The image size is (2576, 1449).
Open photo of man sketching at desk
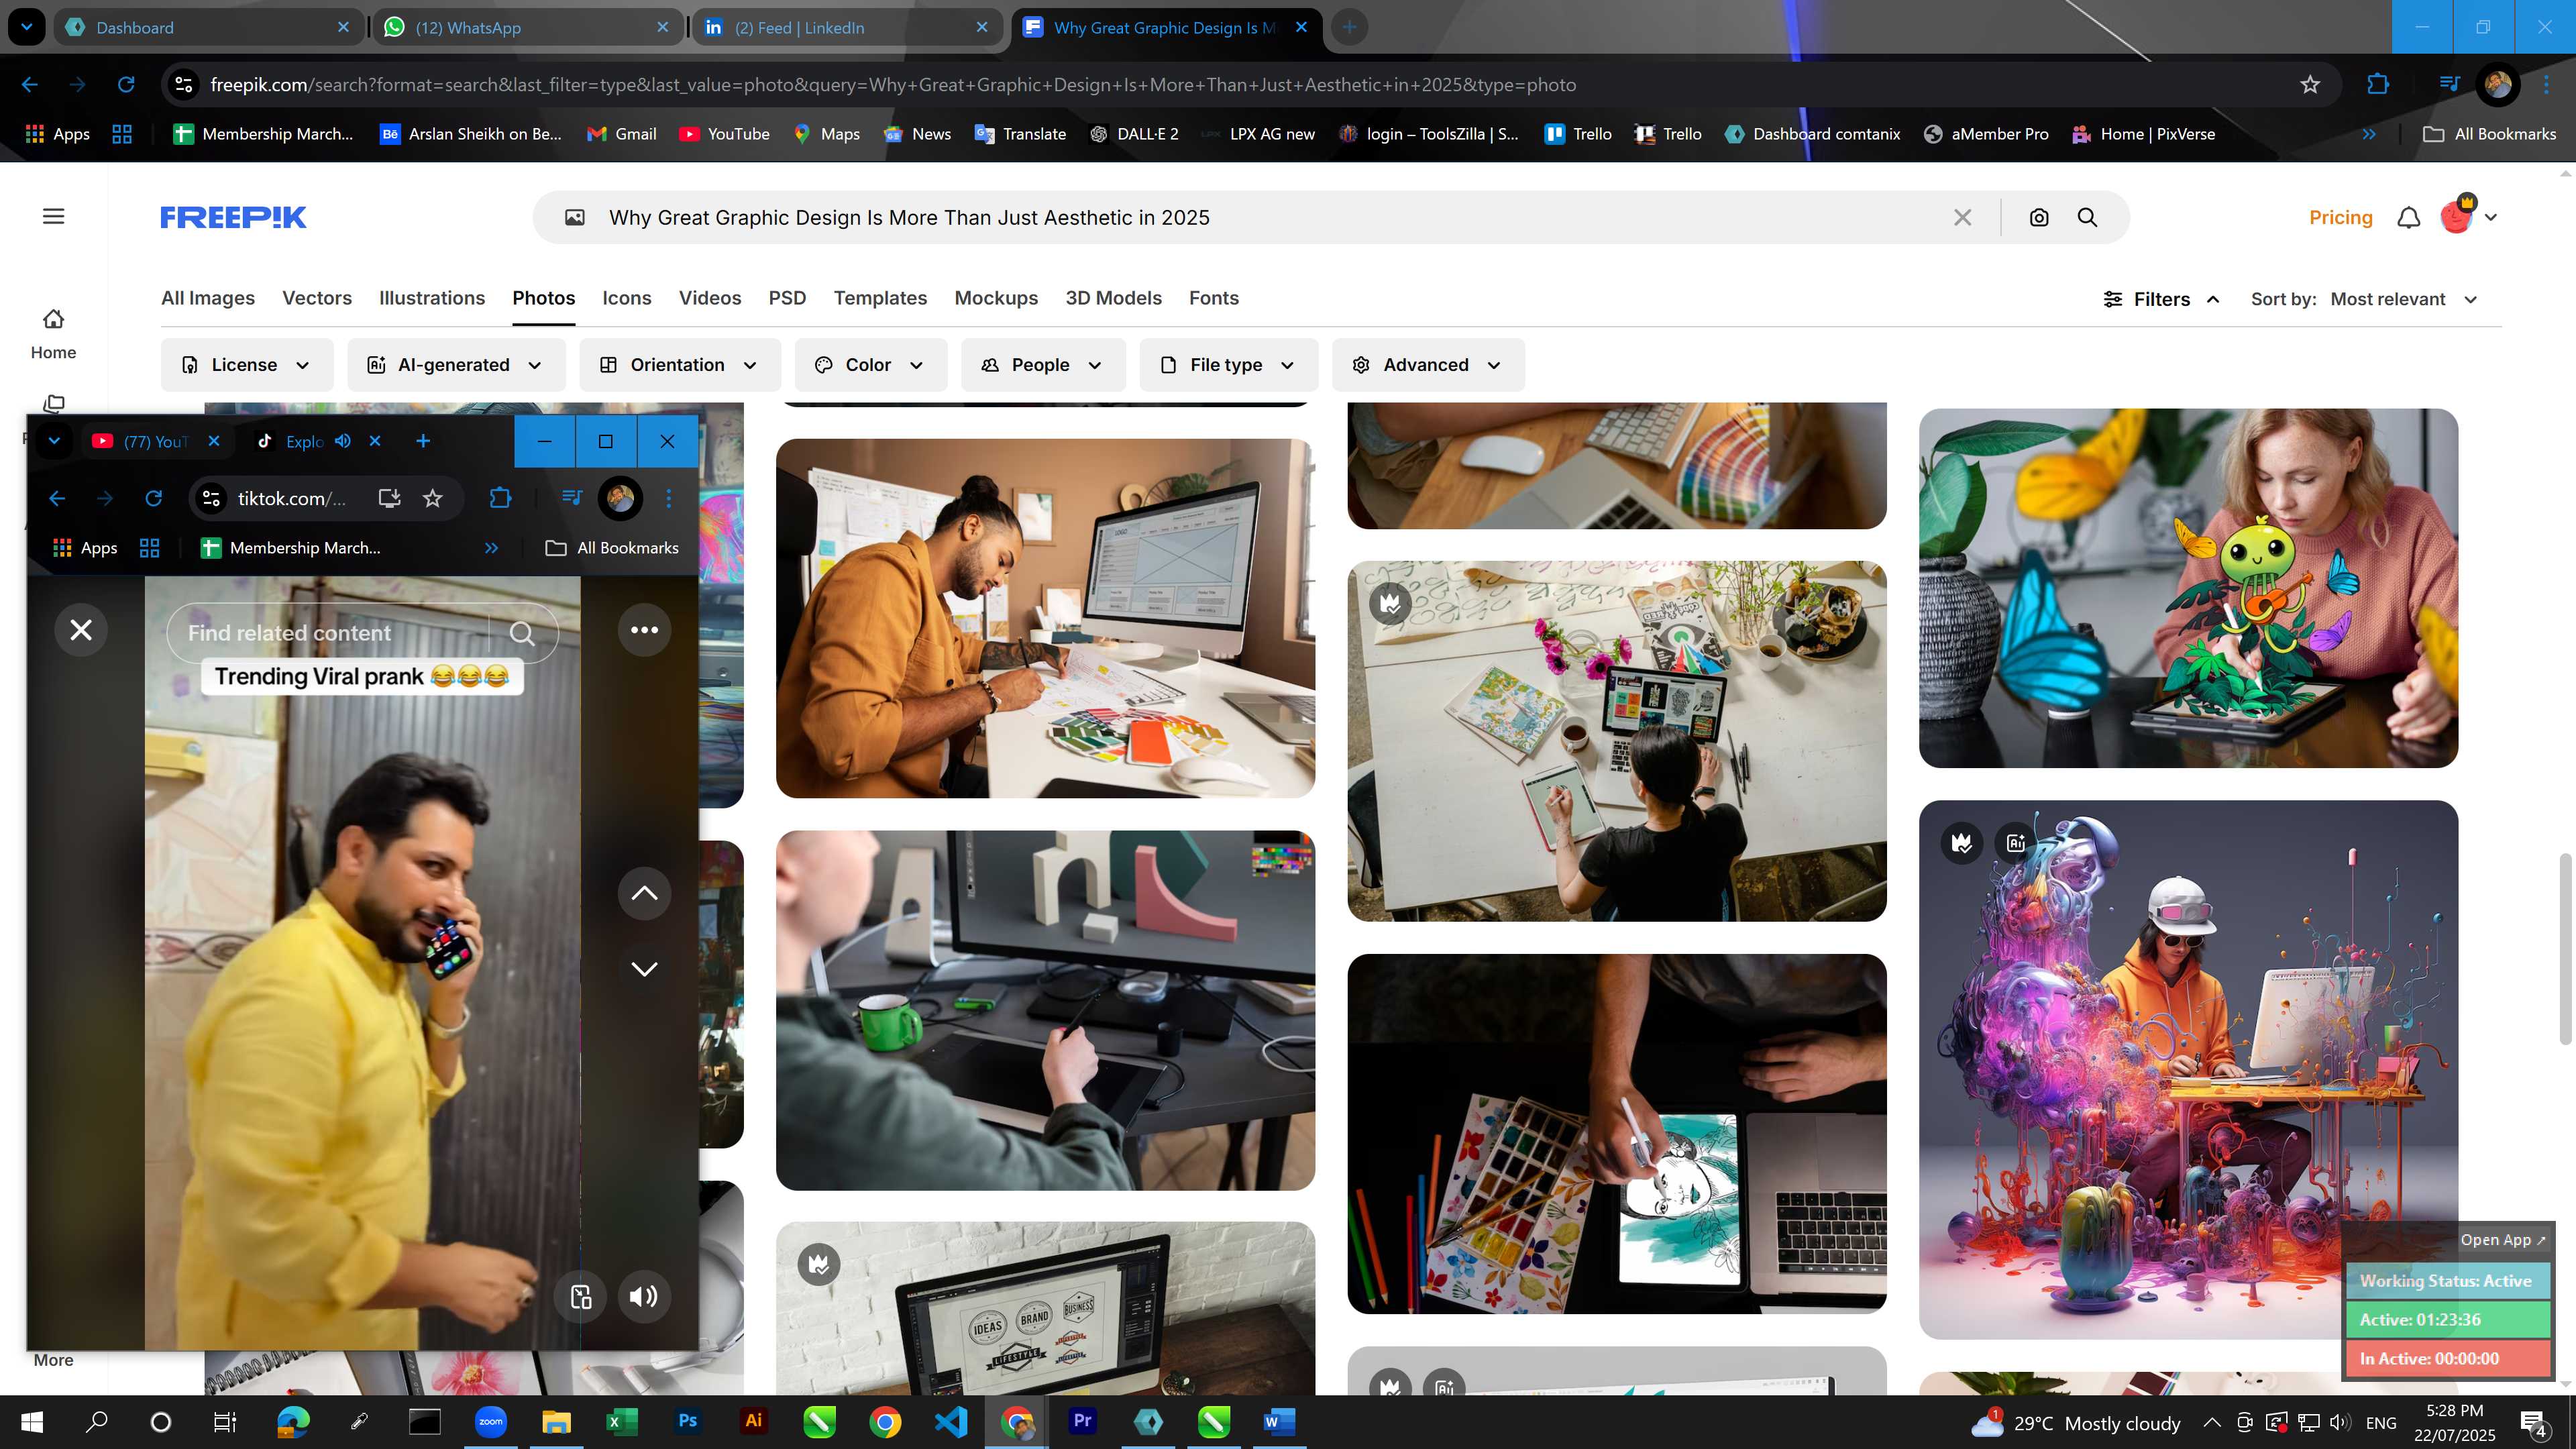pyautogui.click(x=1045, y=618)
